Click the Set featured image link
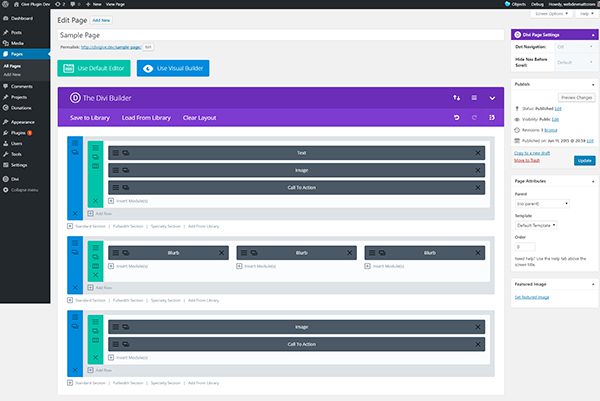Image resolution: width=600 pixels, height=401 pixels. point(531,297)
